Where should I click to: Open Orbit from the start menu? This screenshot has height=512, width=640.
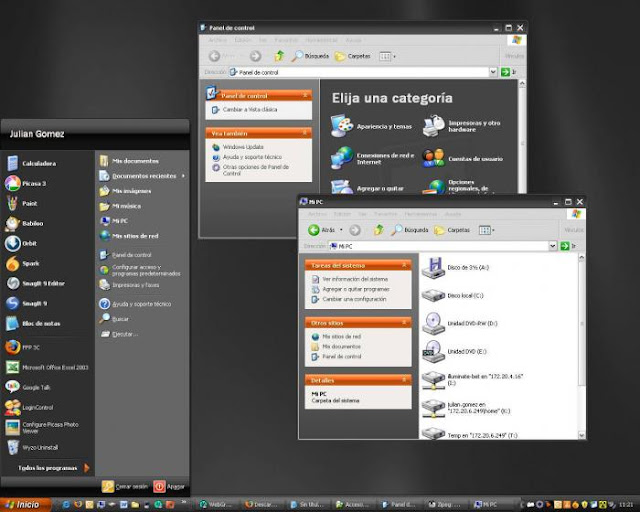click(x=21, y=243)
